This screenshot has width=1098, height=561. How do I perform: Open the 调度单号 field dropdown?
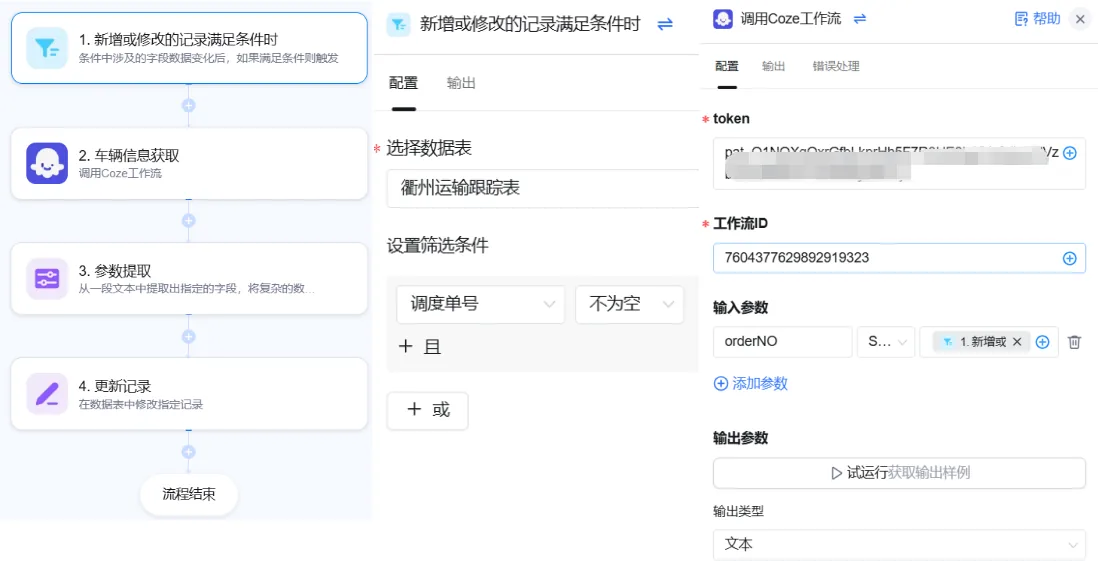coord(480,304)
